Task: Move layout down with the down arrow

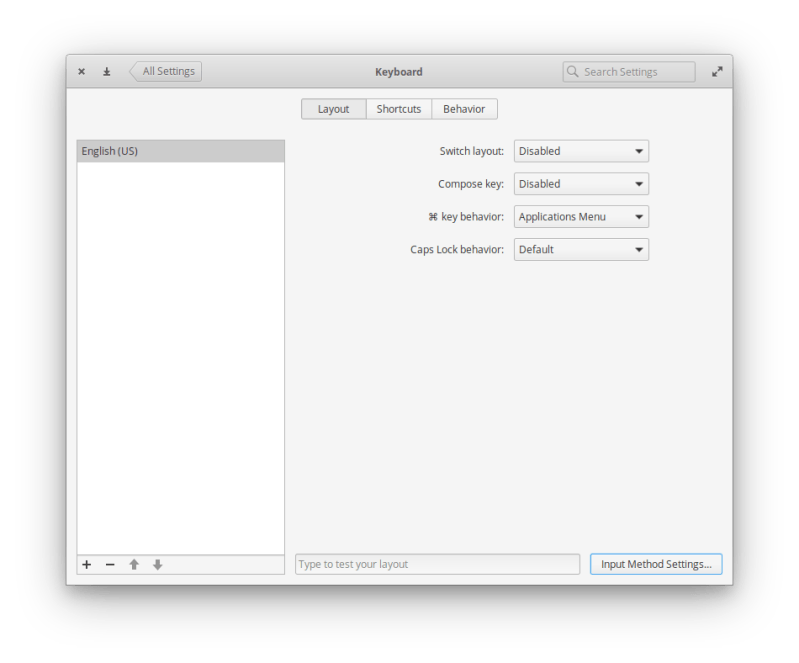Action: [157, 565]
